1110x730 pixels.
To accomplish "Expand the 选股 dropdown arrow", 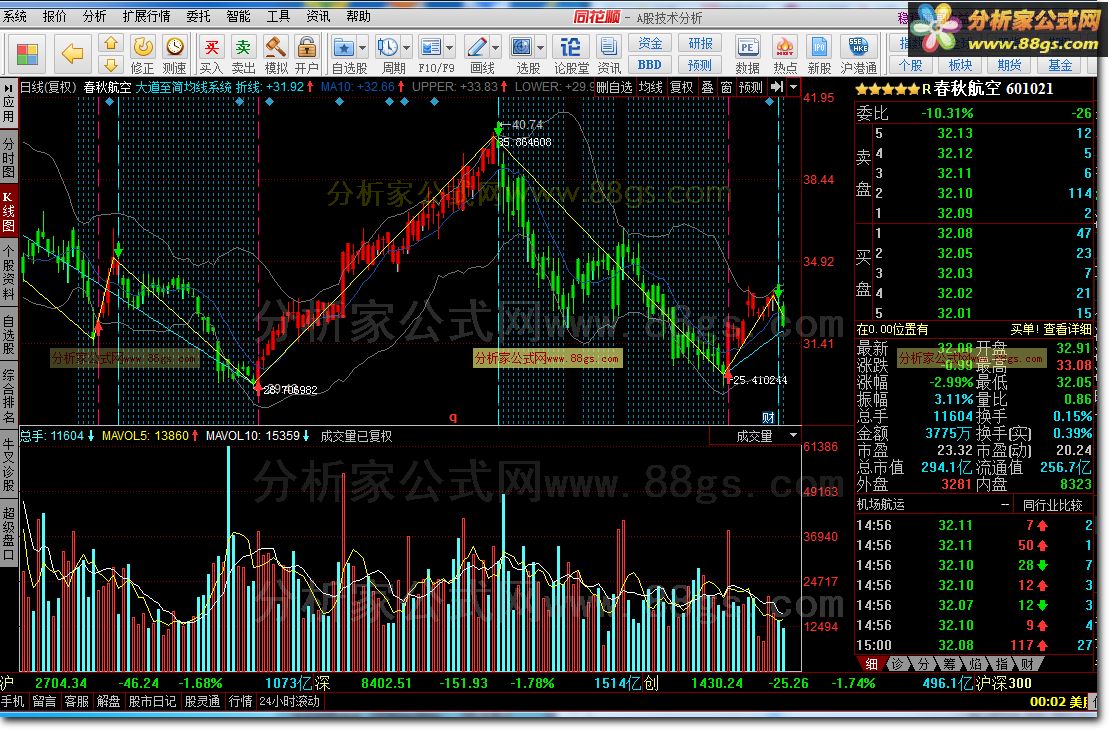I will coord(541,48).
